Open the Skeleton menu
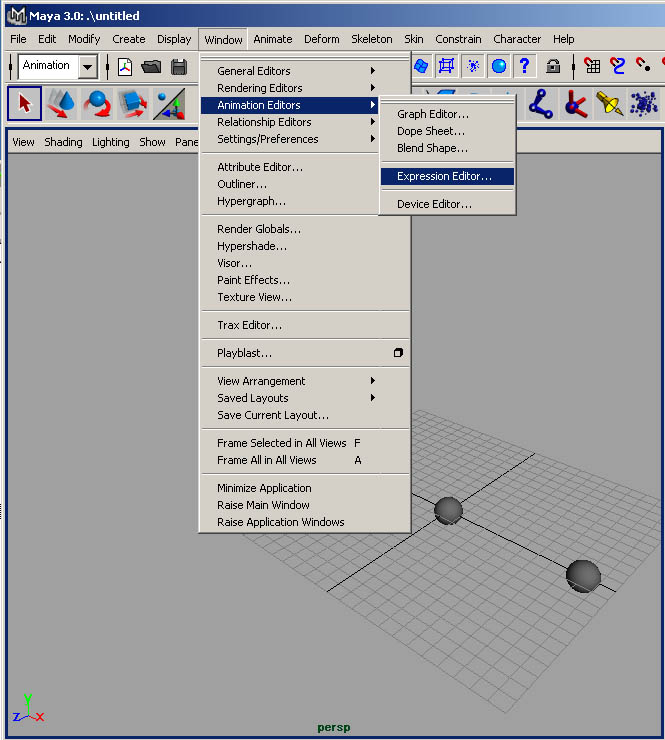This screenshot has height=740, width=665. pyautogui.click(x=371, y=39)
